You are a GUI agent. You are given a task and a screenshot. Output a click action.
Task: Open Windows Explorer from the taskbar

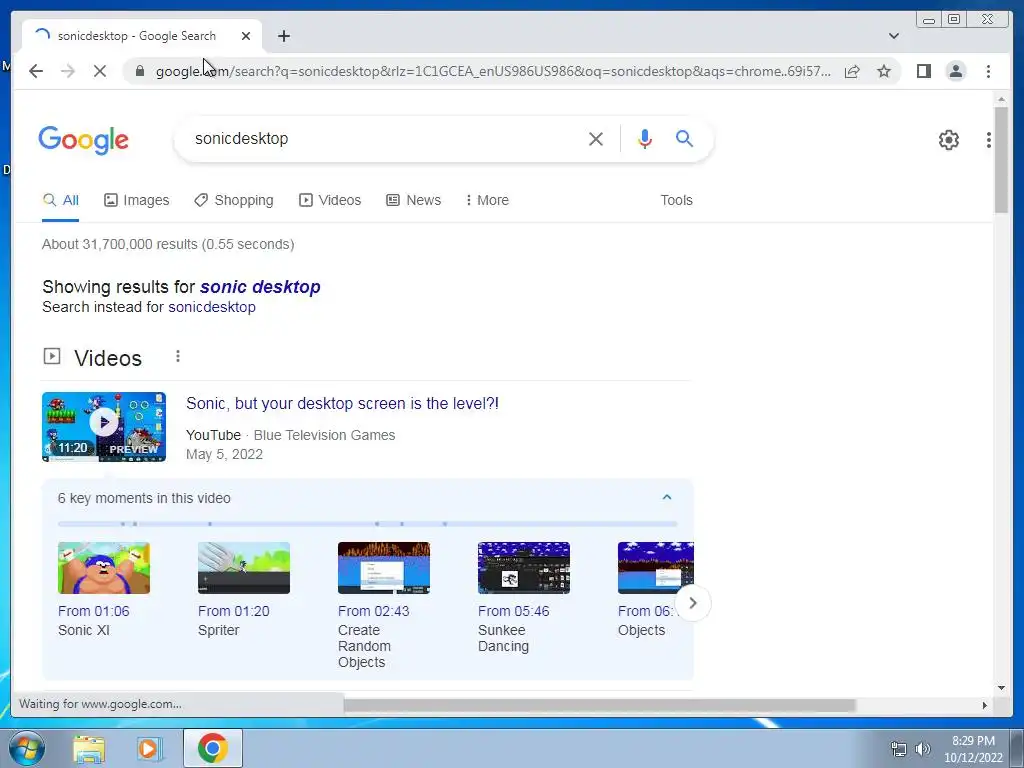click(89, 749)
